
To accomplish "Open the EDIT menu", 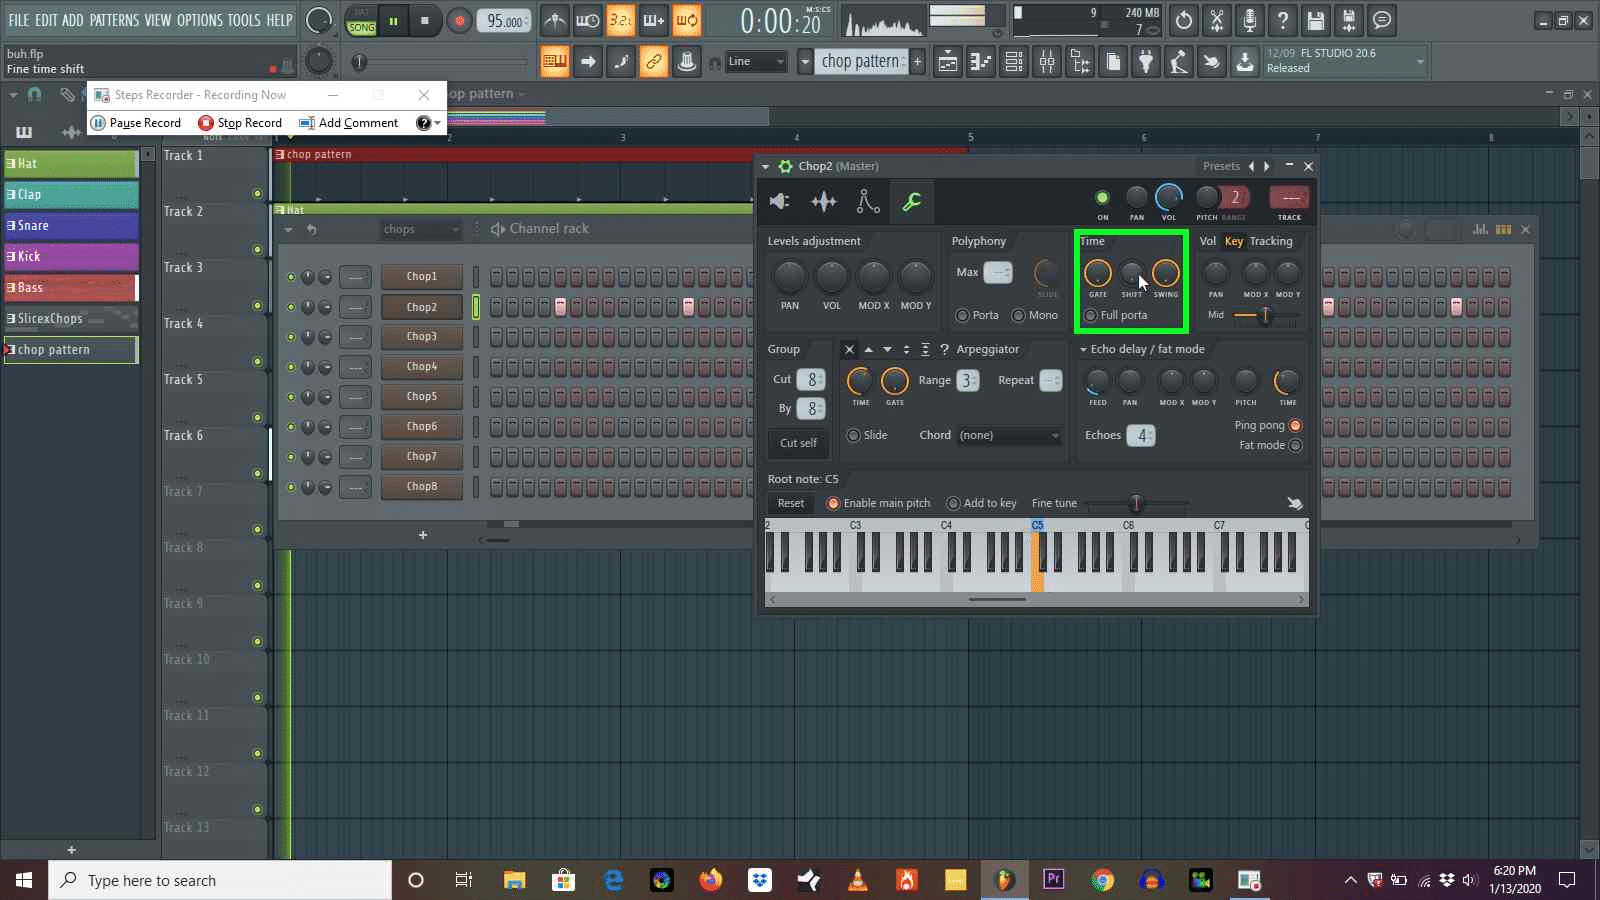I will [x=46, y=20].
